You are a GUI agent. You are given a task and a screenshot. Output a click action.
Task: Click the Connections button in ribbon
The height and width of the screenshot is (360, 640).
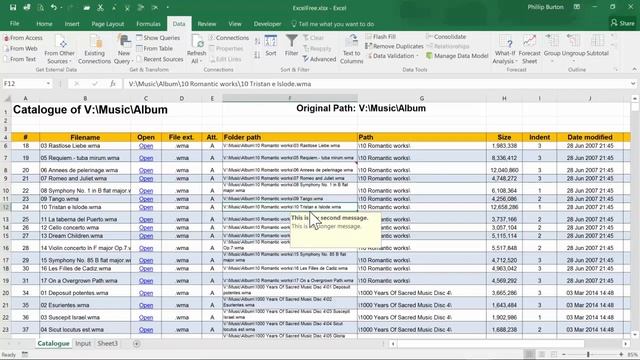pos(229,38)
